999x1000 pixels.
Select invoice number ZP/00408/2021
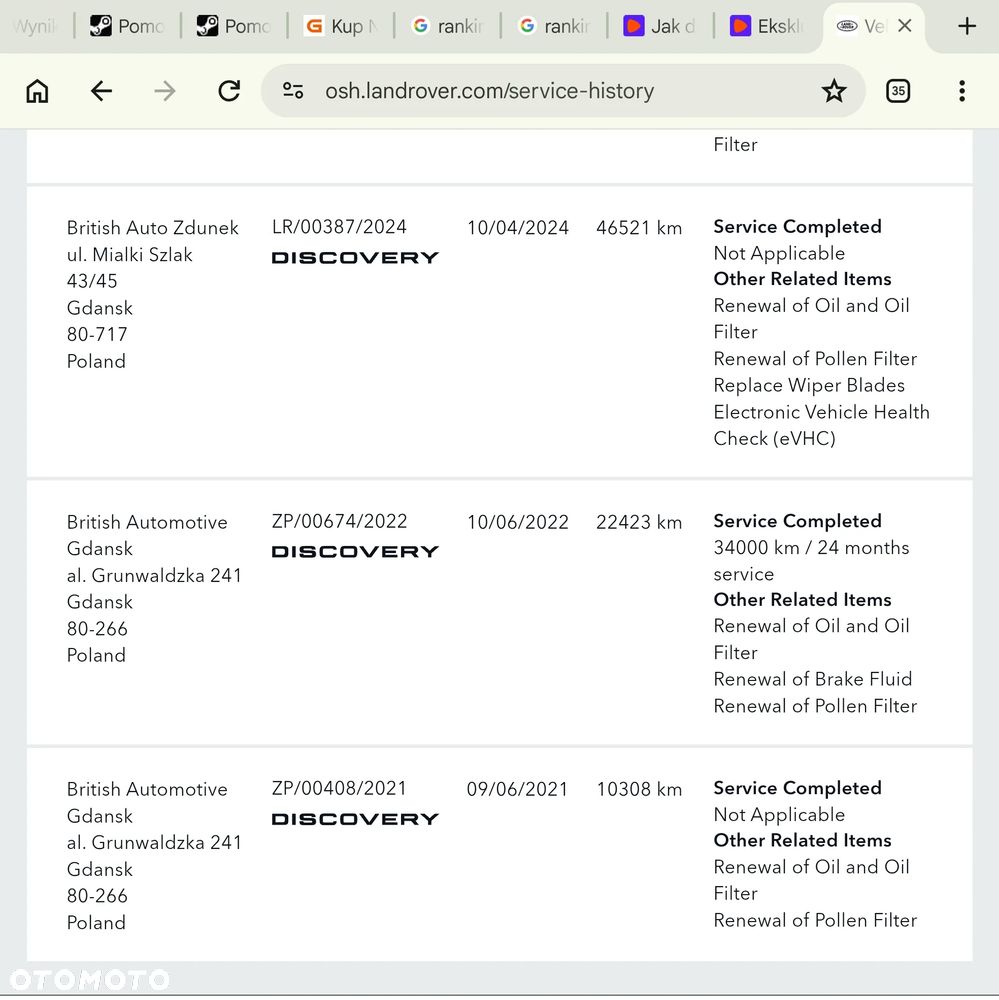(339, 788)
